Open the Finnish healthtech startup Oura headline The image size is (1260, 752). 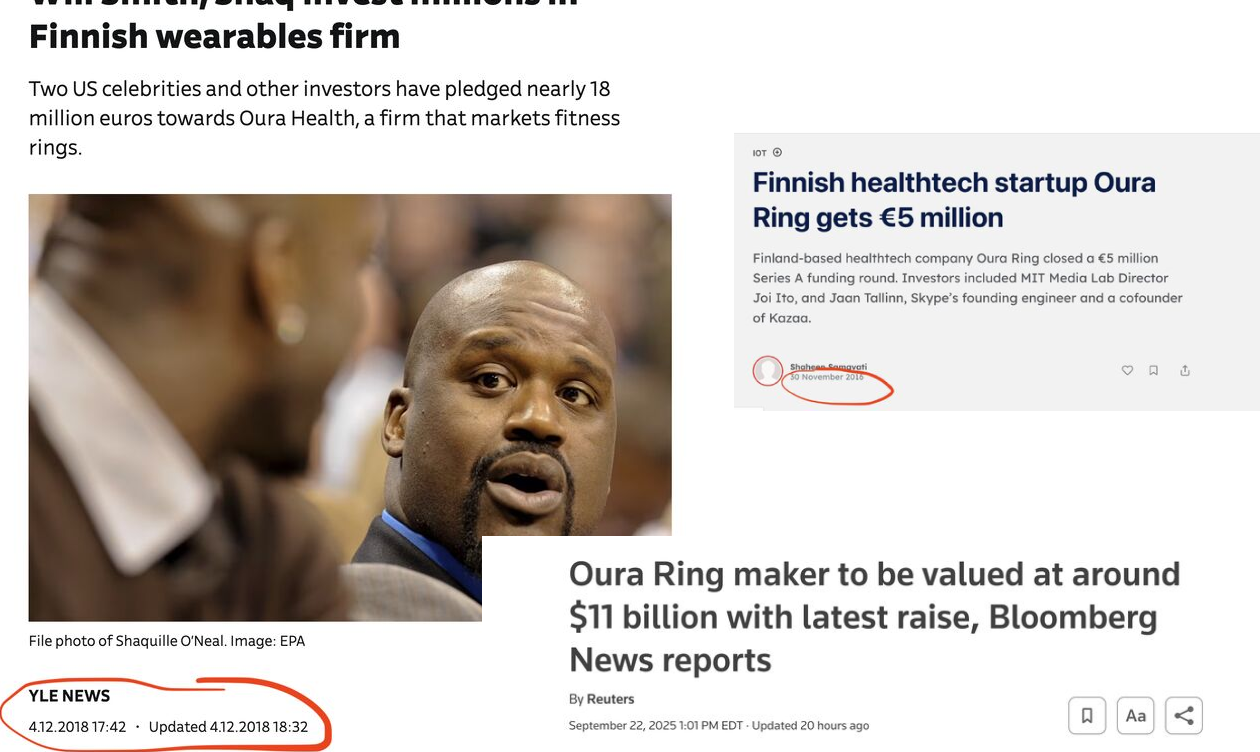(953, 199)
